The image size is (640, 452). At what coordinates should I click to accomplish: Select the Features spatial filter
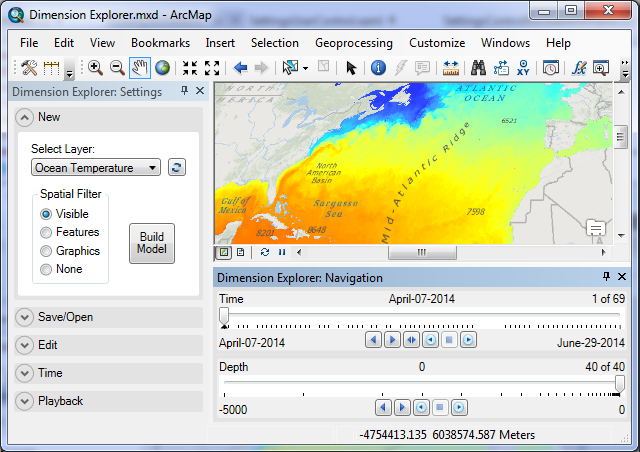click(x=46, y=232)
